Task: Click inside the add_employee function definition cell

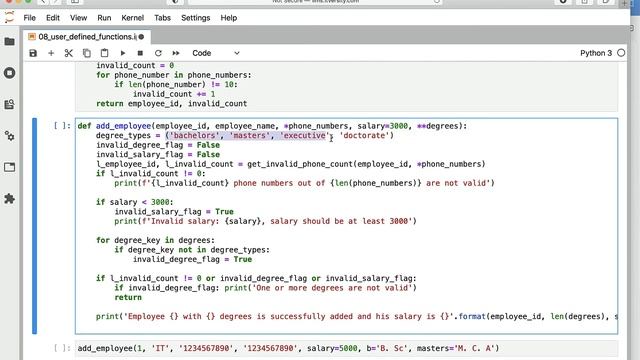Action: click(346, 226)
